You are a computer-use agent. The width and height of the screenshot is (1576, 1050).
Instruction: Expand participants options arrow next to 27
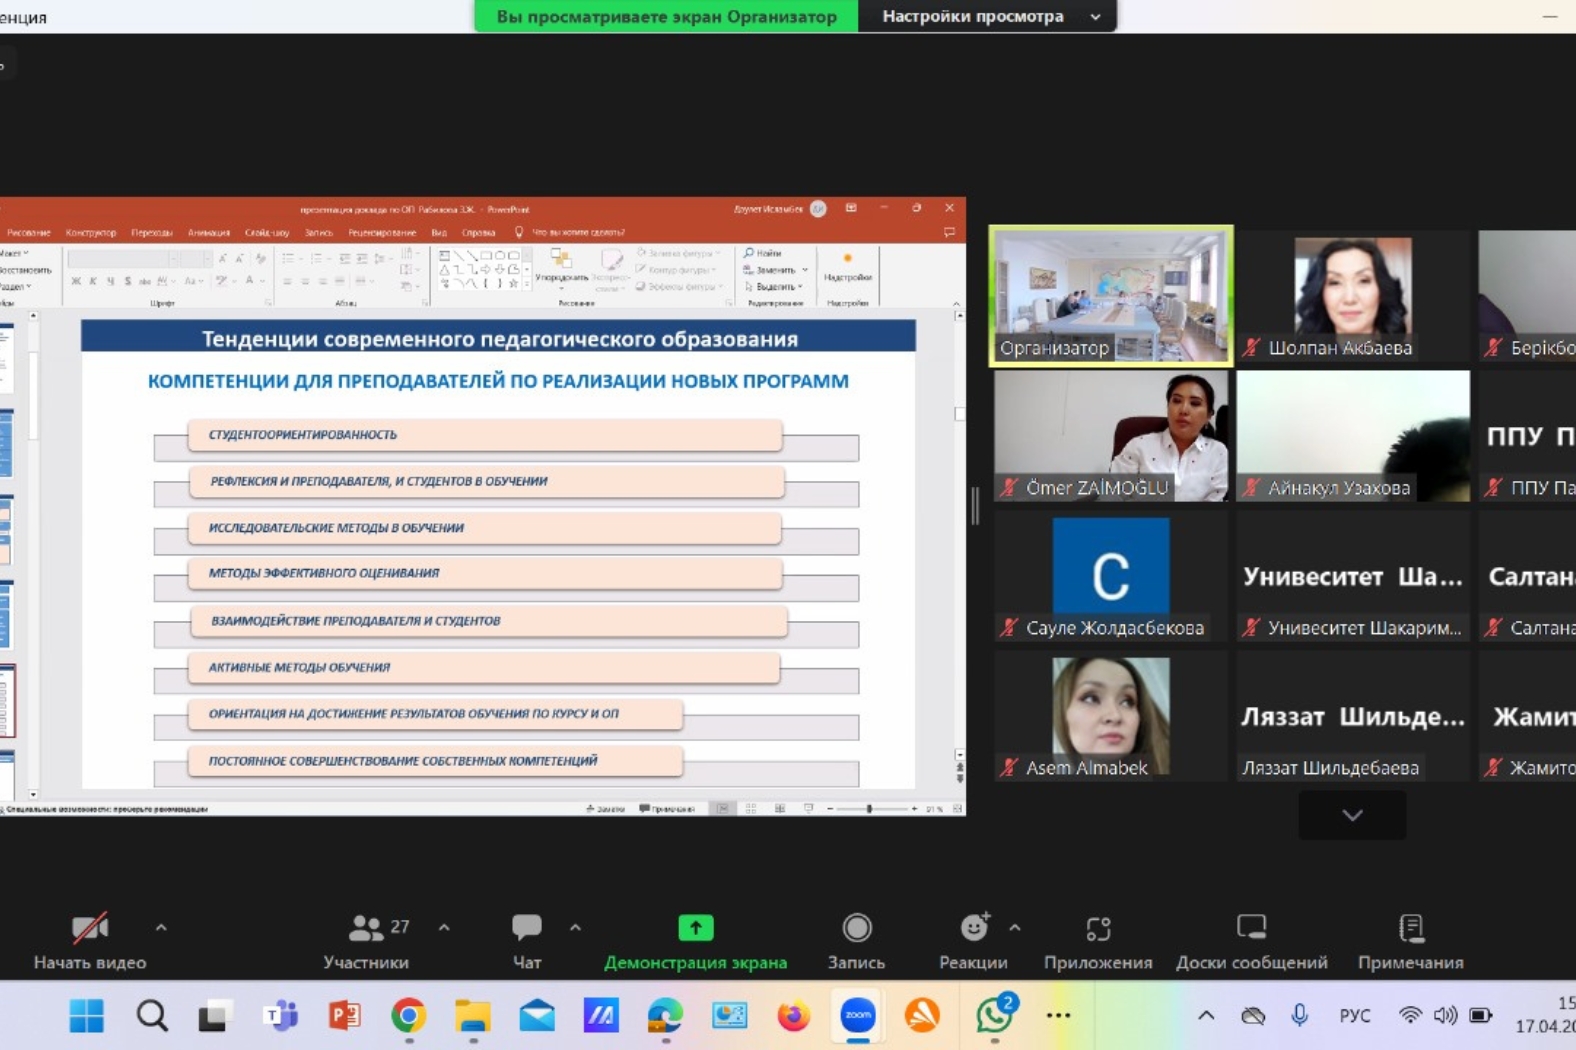(x=444, y=928)
